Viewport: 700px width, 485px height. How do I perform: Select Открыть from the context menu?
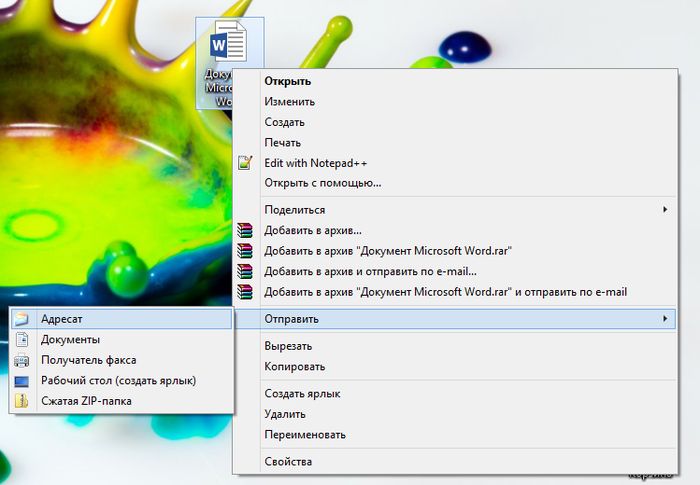(x=288, y=81)
